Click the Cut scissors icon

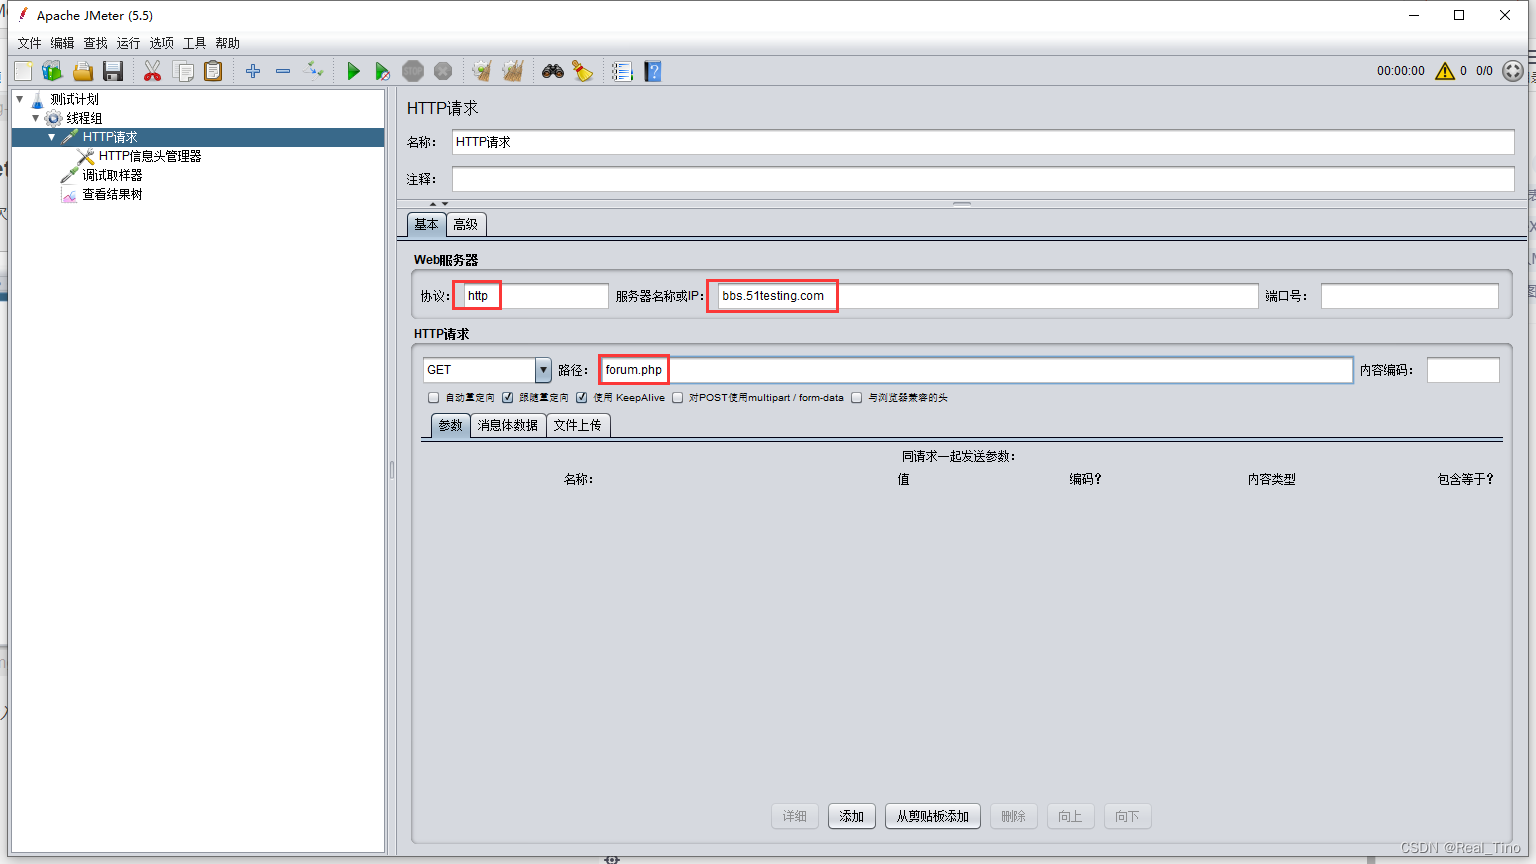[x=152, y=71]
